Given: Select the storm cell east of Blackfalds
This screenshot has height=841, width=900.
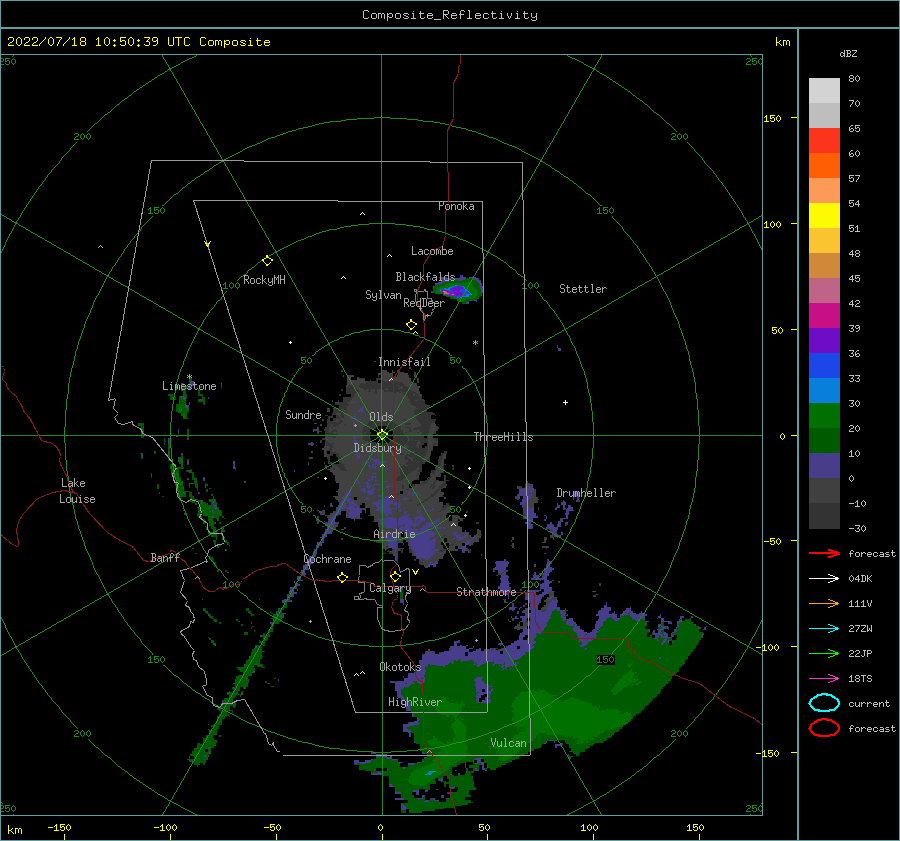Looking at the screenshot, I should (x=457, y=290).
